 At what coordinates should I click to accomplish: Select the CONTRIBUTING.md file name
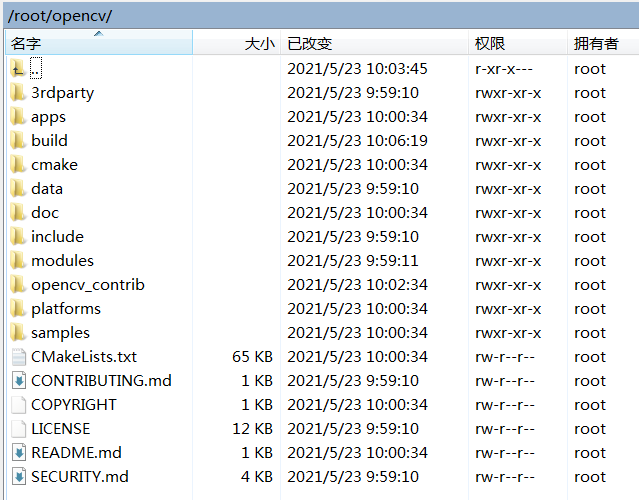coord(101,381)
